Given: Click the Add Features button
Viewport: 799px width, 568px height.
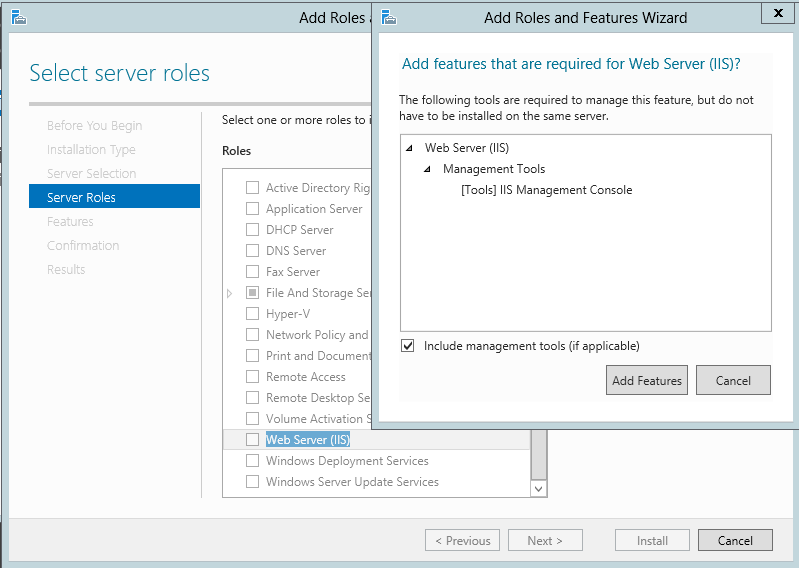Looking at the screenshot, I should coord(647,381).
